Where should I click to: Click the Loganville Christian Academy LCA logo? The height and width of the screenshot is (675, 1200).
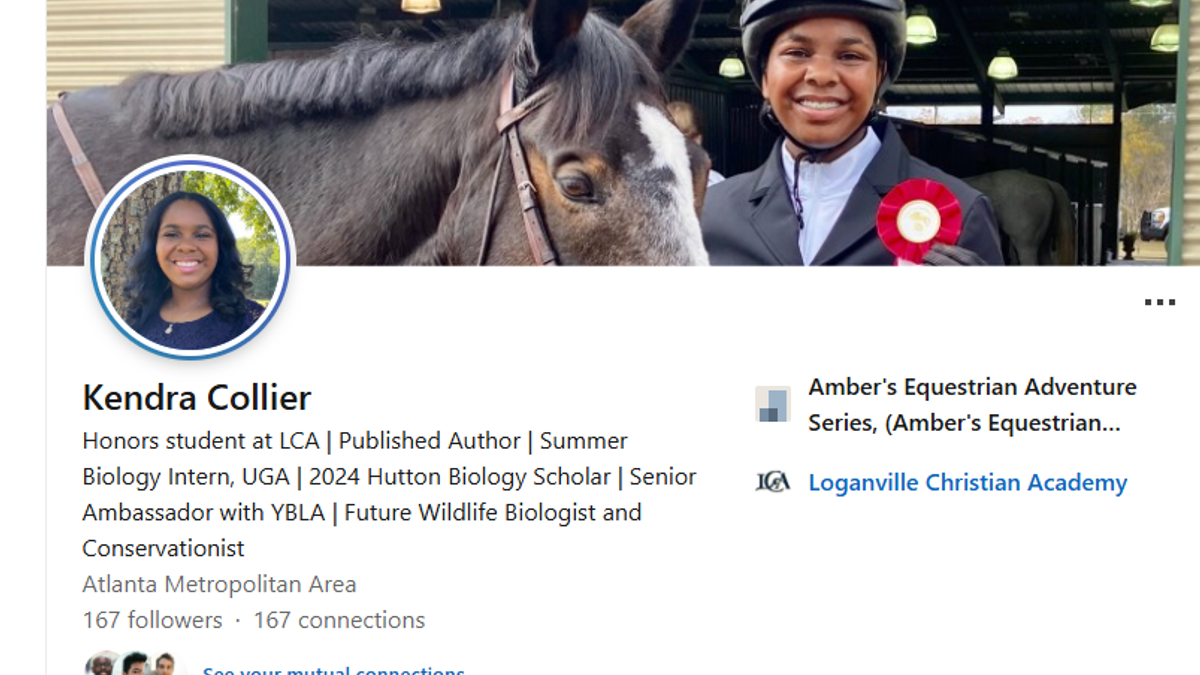point(772,483)
